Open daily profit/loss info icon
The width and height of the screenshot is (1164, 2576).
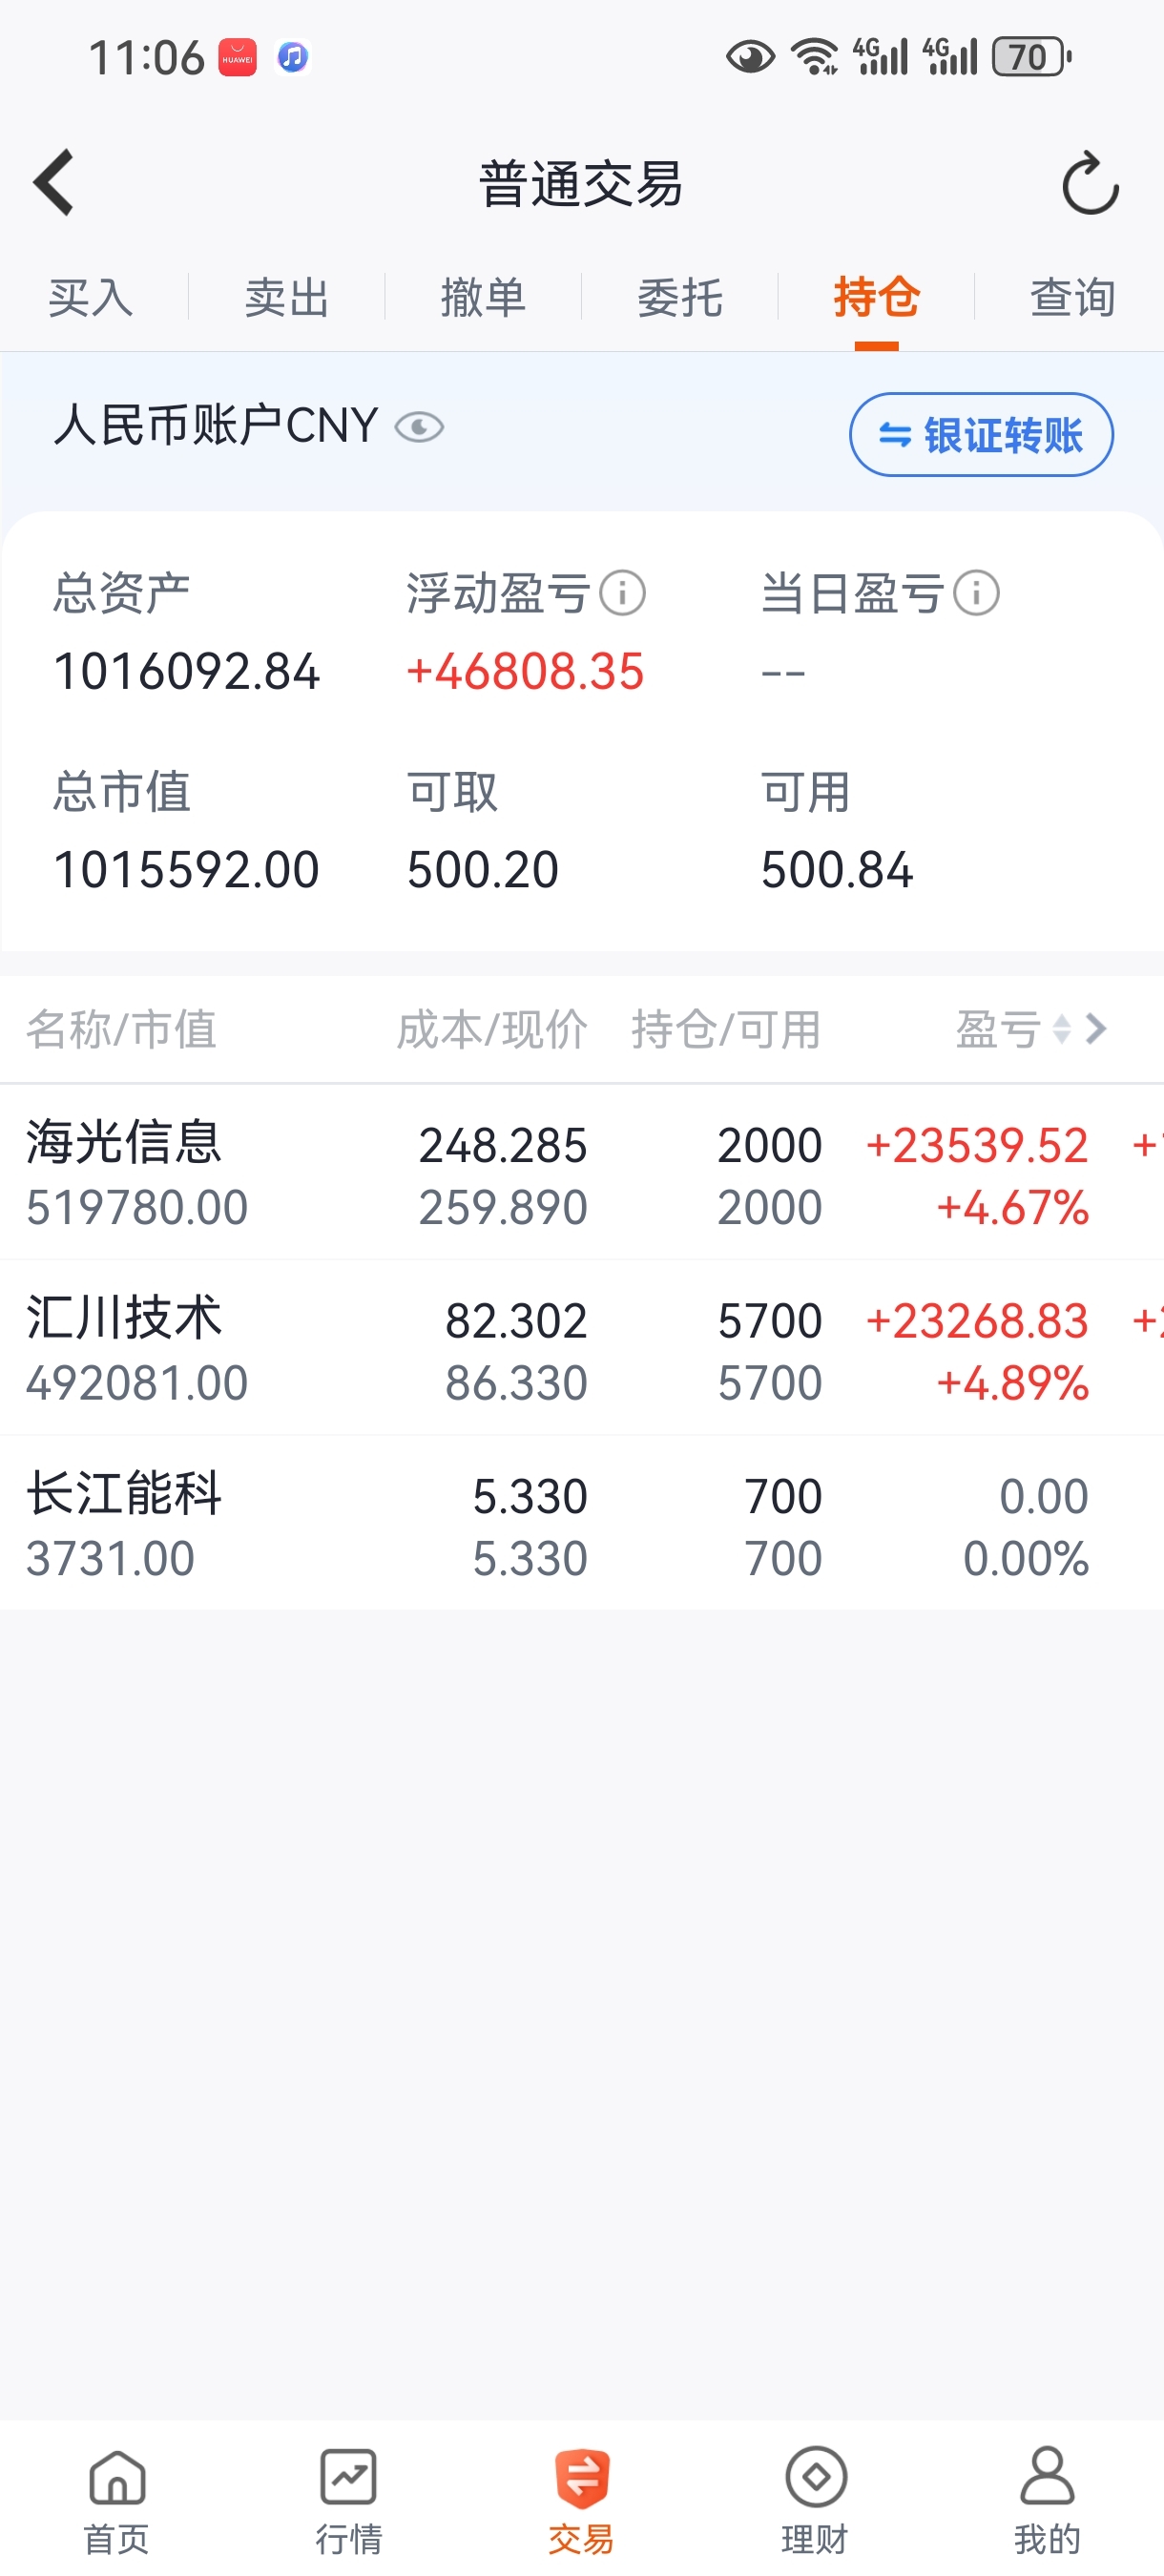976,594
